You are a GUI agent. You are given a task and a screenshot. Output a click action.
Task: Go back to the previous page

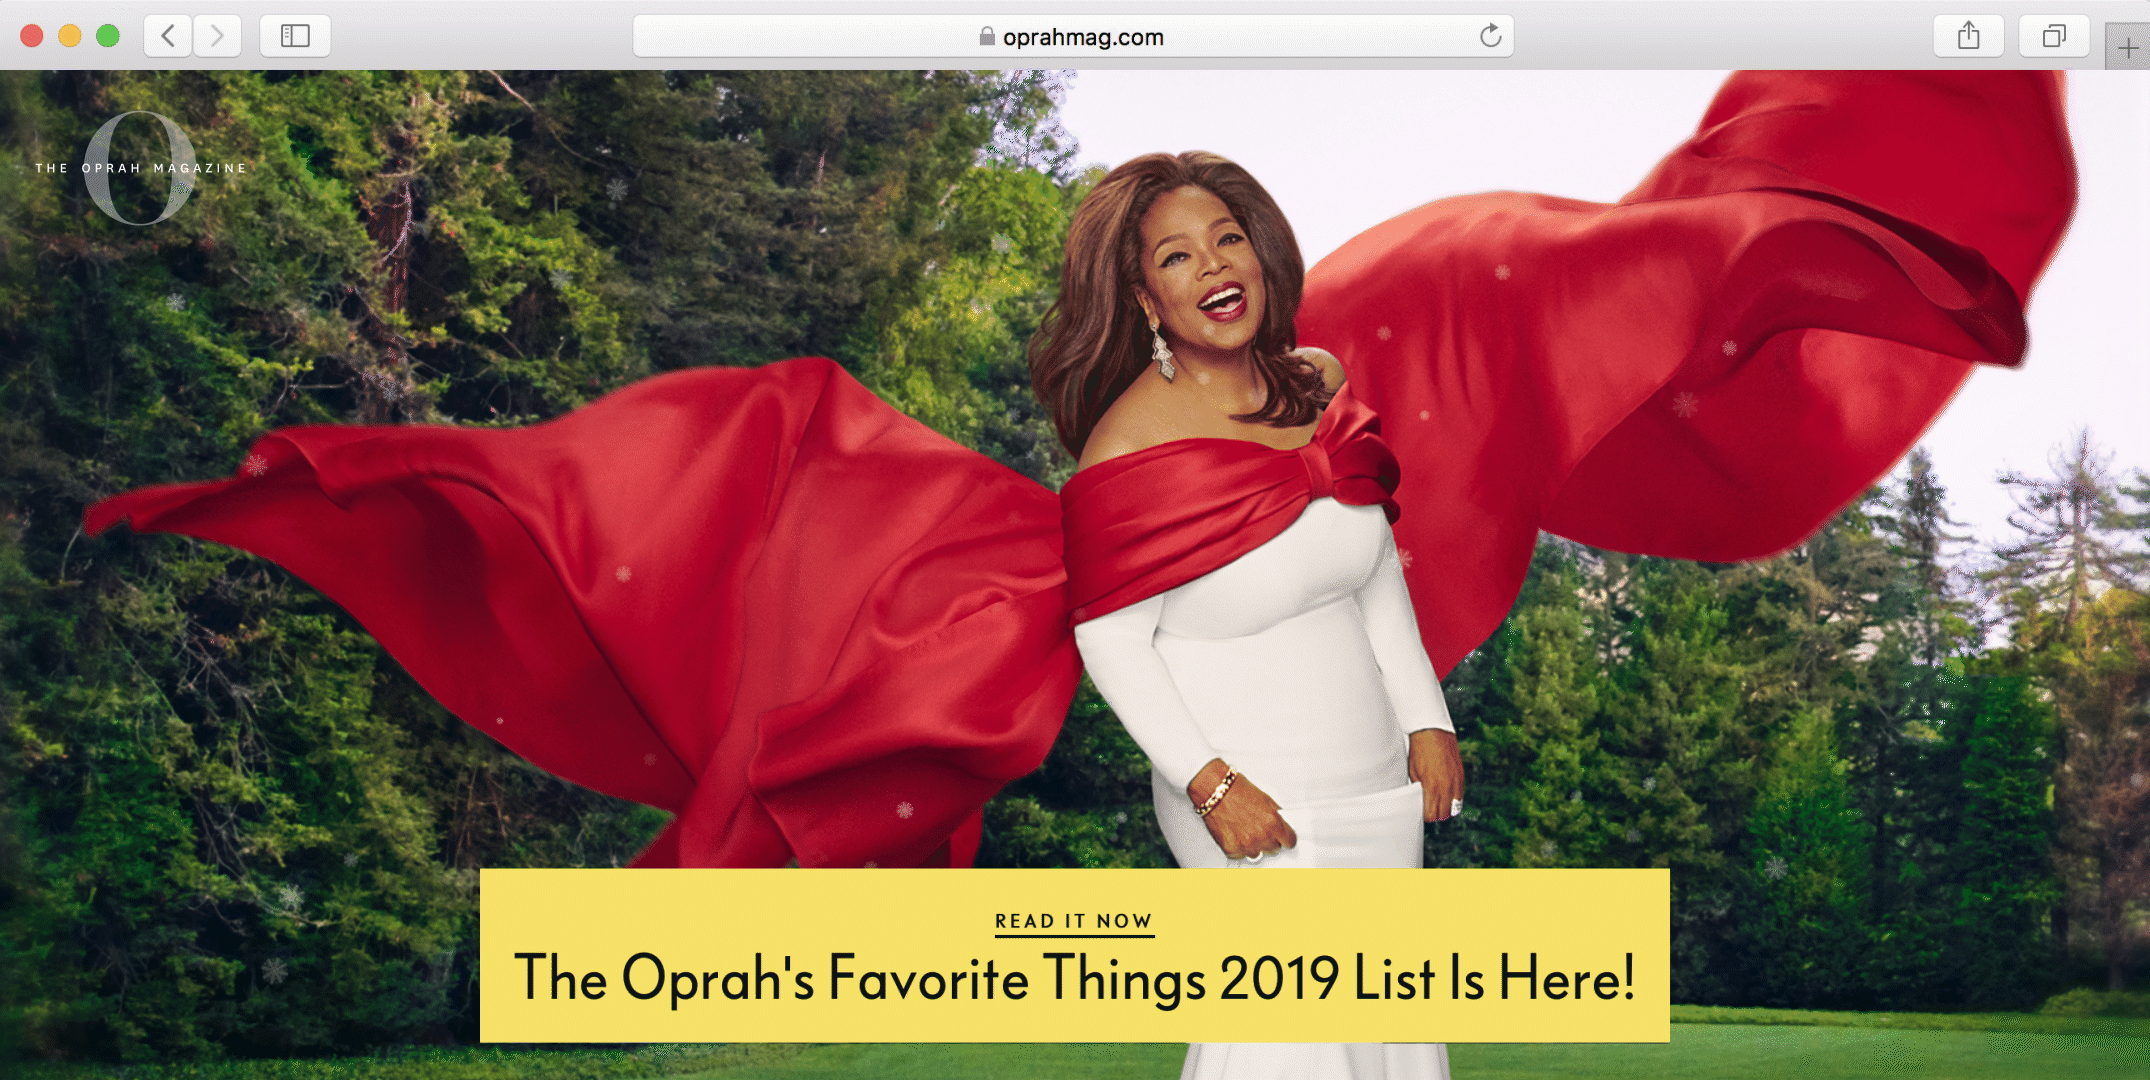tap(168, 36)
